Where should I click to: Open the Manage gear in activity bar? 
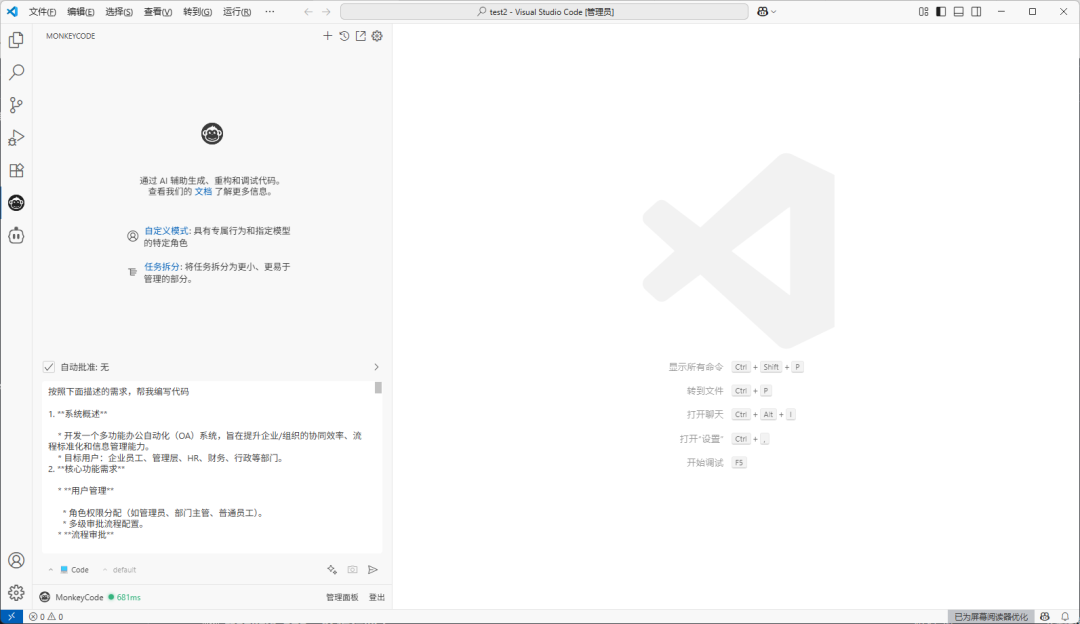[x=17, y=593]
